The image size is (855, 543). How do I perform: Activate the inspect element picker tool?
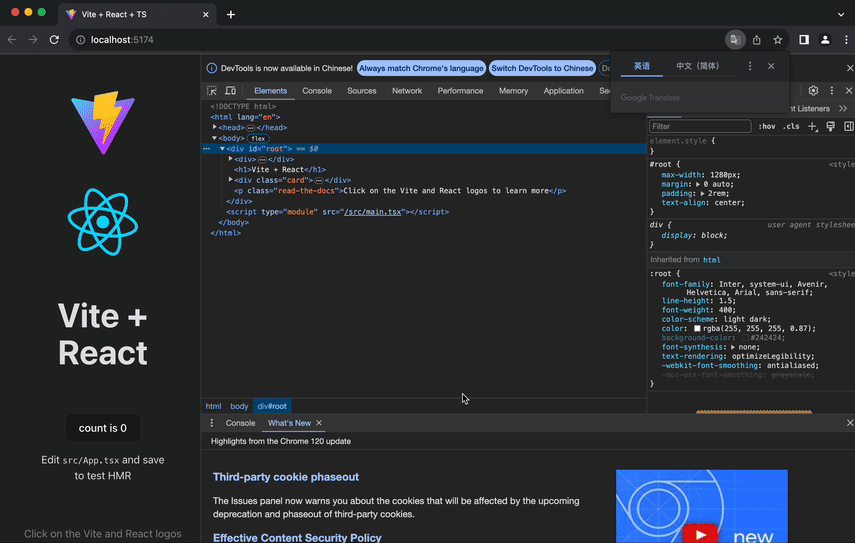[x=212, y=90]
